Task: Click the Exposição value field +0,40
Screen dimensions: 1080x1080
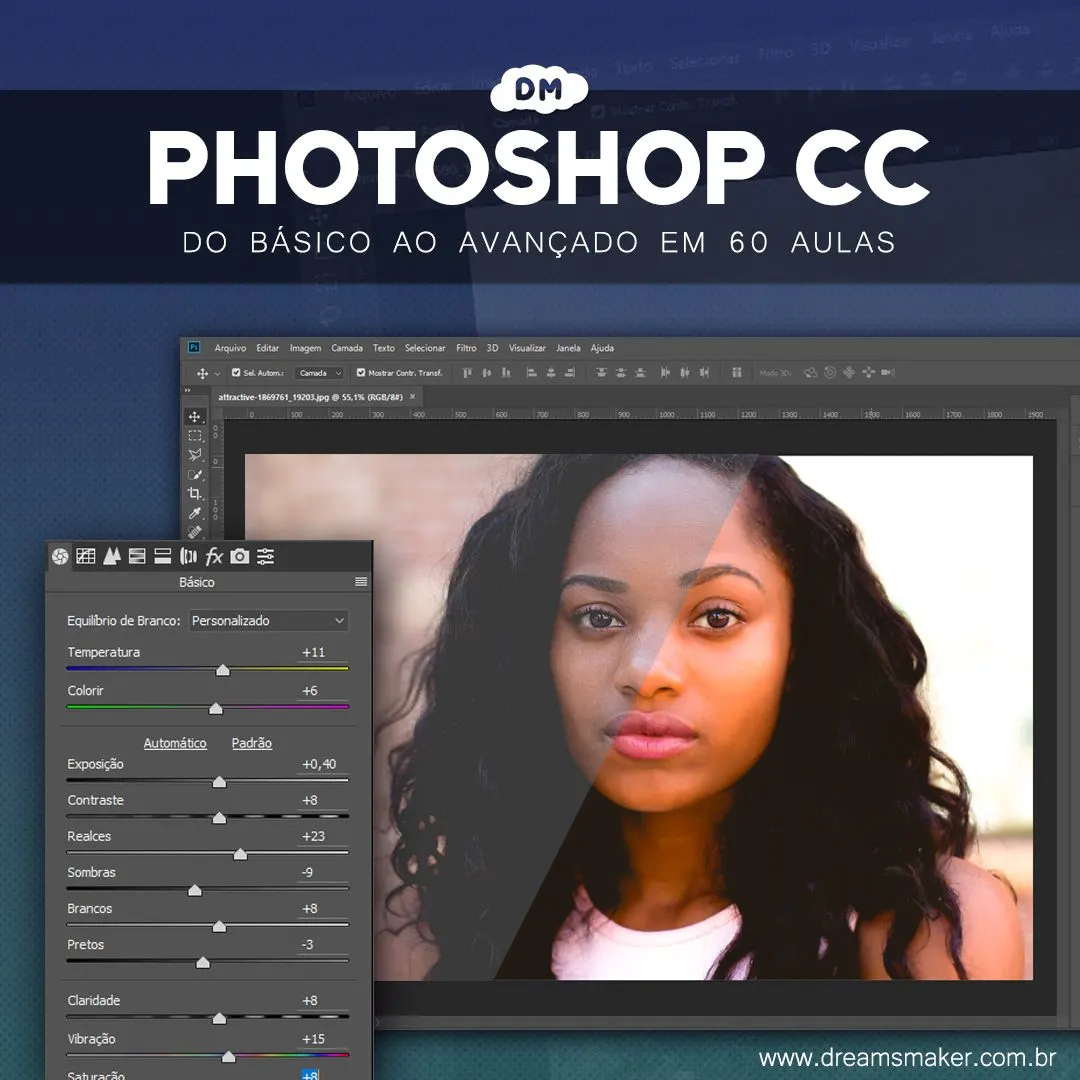Action: pos(322,764)
